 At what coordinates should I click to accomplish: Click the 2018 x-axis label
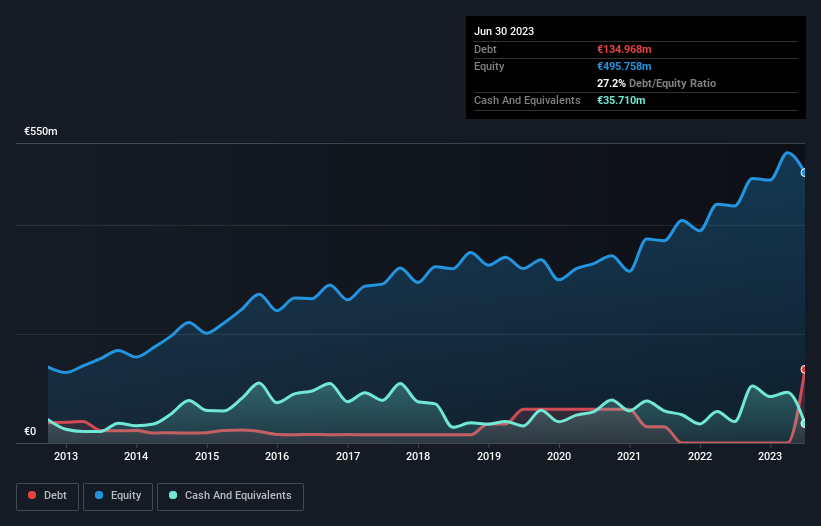[x=418, y=456]
